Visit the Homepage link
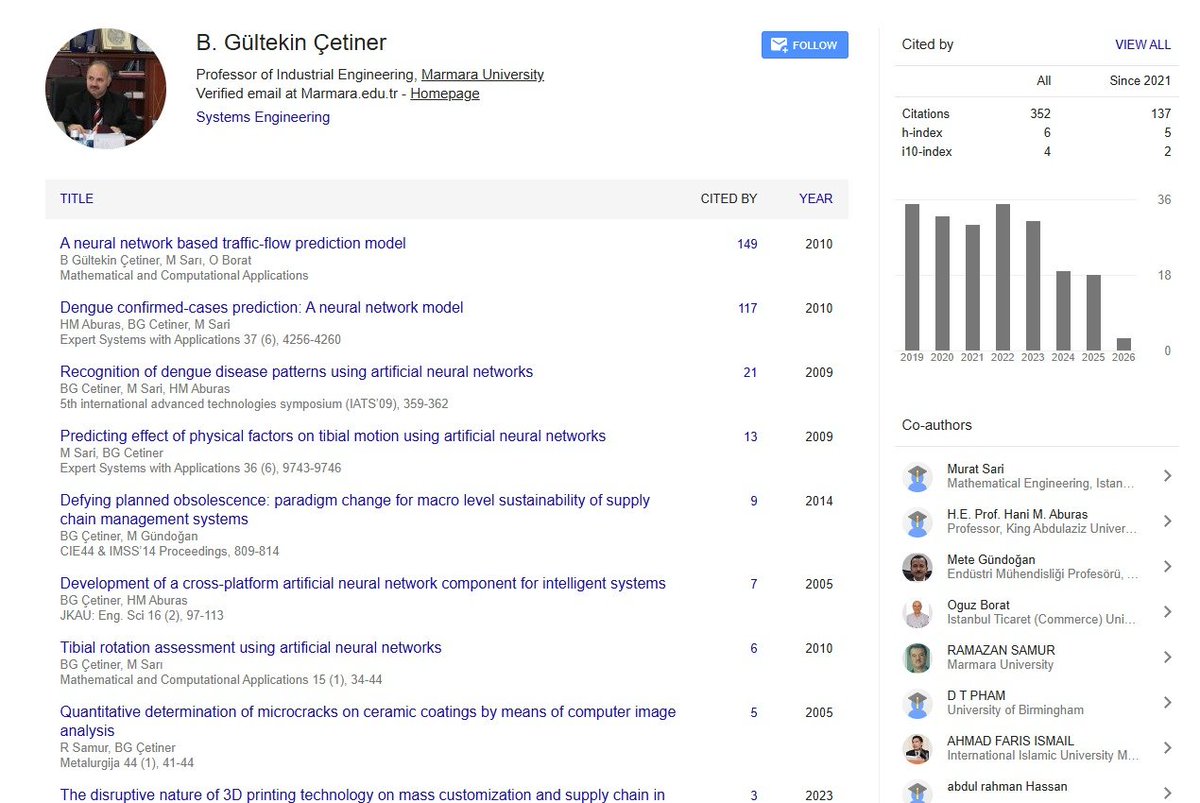The height and width of the screenshot is (803, 1200). (445, 93)
